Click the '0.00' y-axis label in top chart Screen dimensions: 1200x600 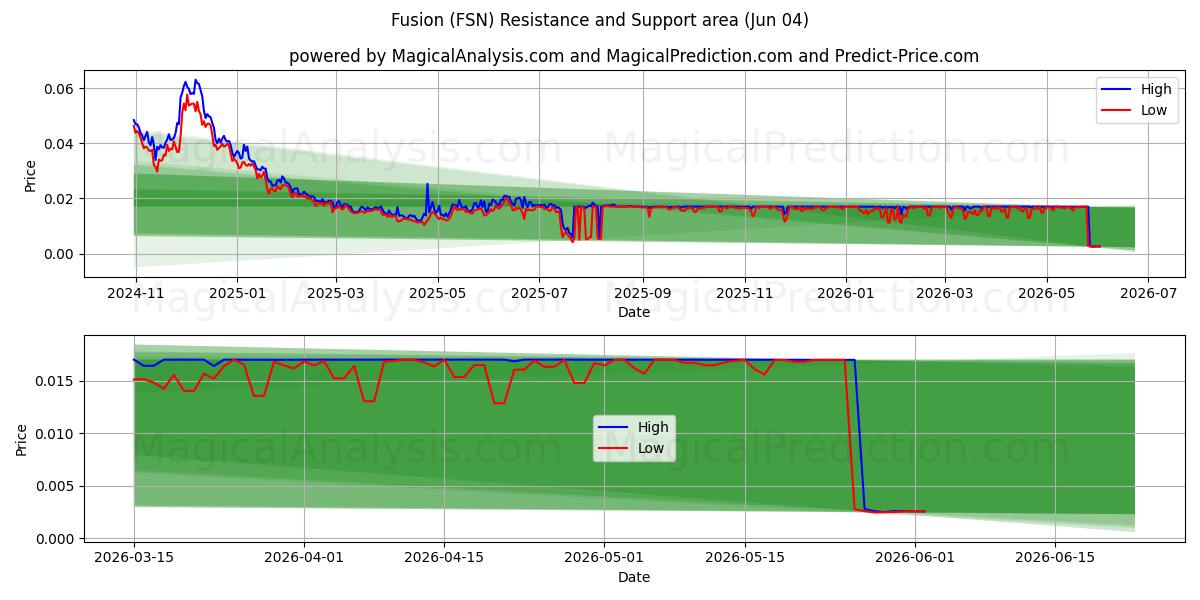coord(60,254)
